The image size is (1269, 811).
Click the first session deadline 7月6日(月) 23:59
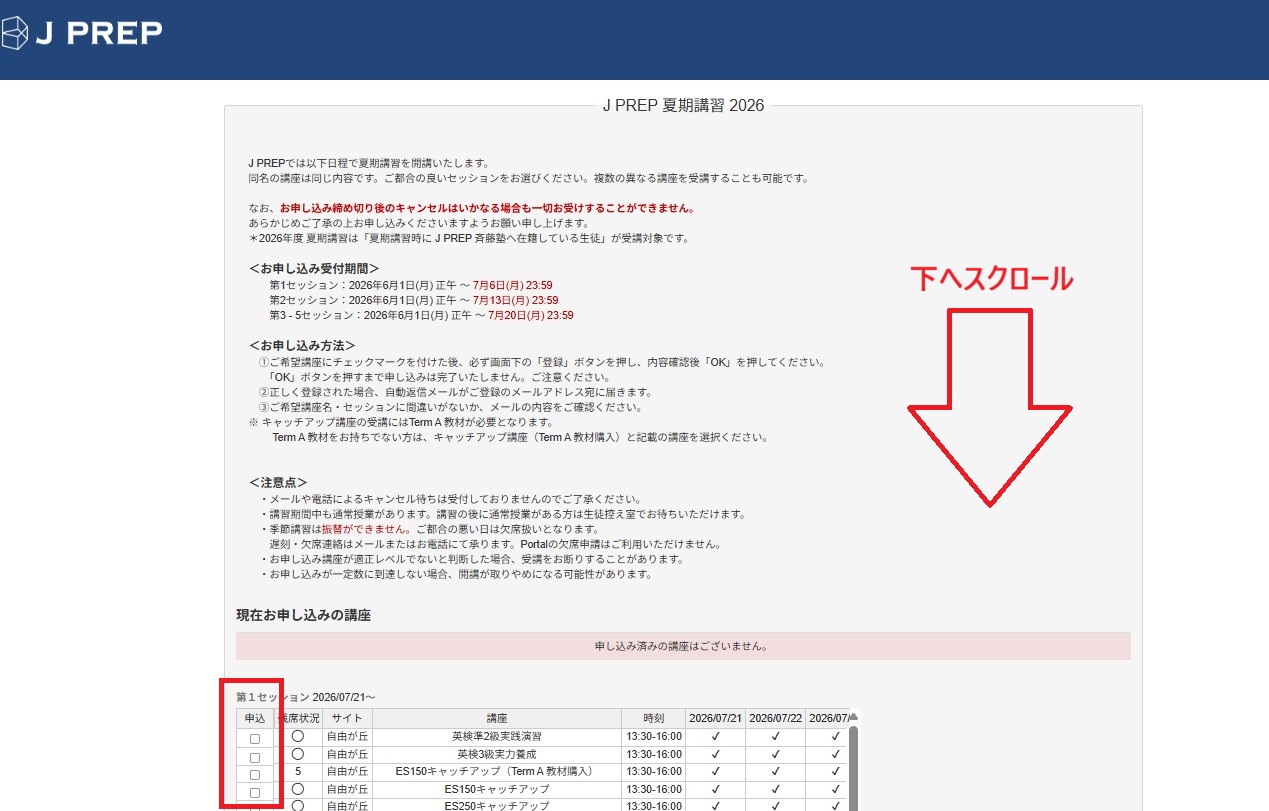pos(513,285)
